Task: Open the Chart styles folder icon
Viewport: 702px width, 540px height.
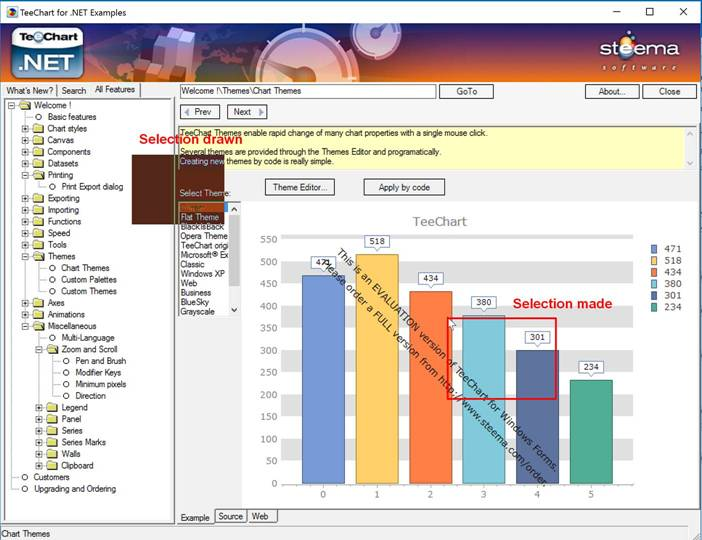Action: coord(39,129)
